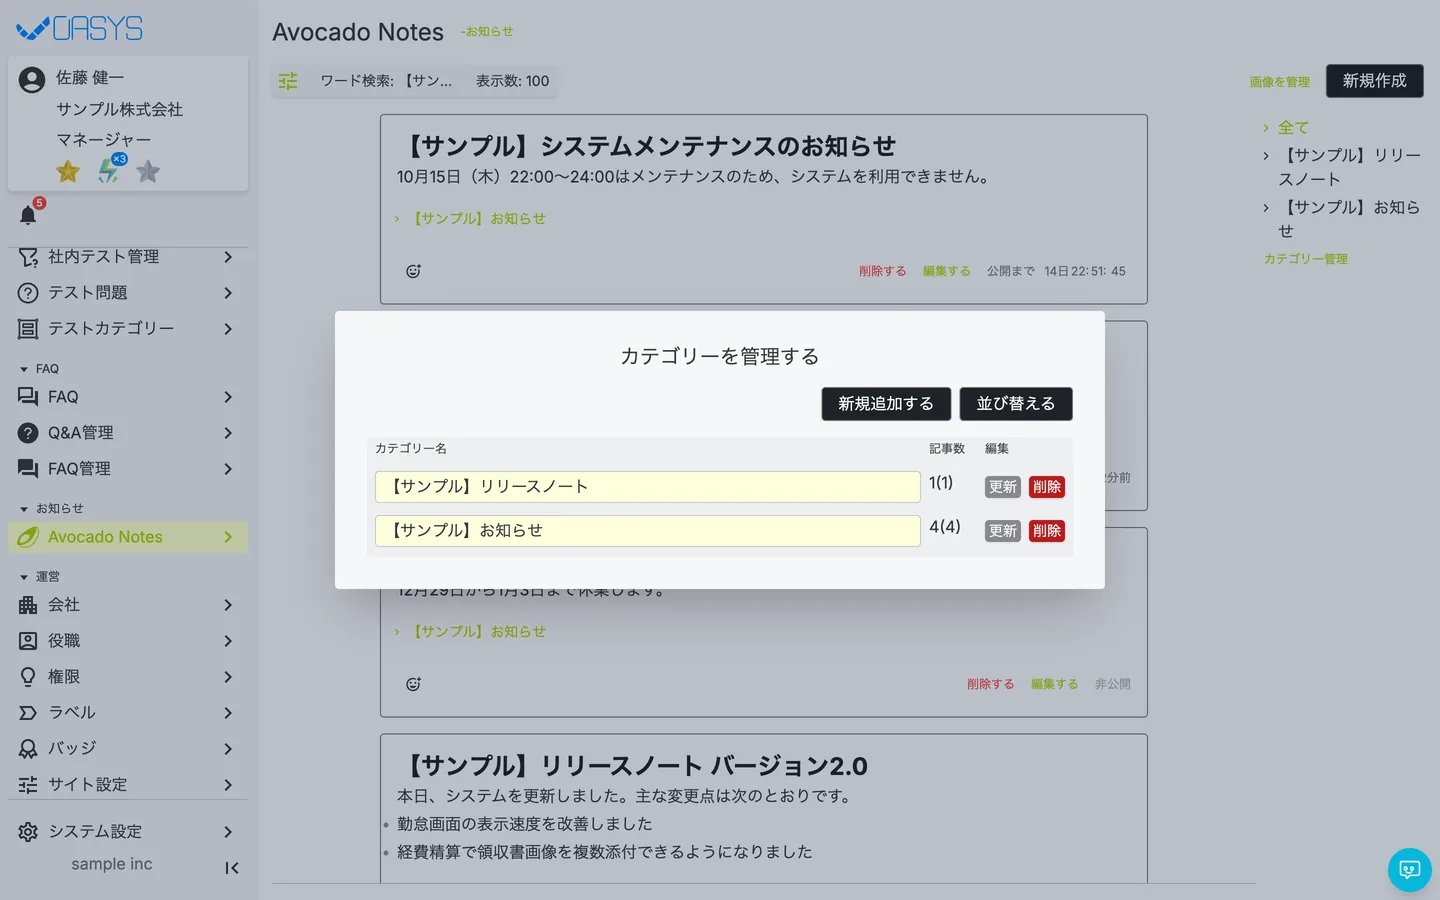The image size is (1440, 900).
Task: Expand the サイト設定 chevron
Action: (x=228, y=785)
